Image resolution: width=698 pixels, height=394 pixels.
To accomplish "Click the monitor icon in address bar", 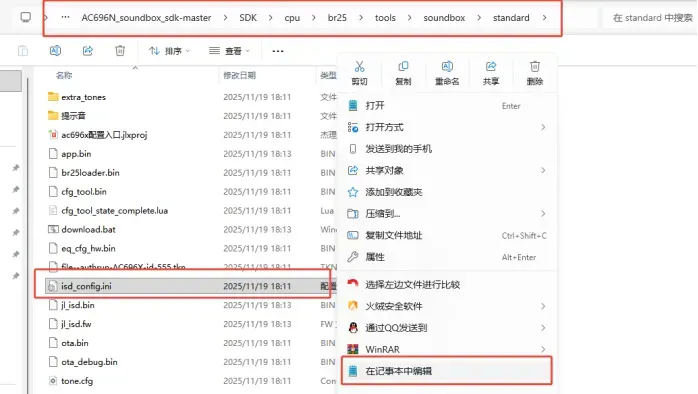I will [26, 17].
